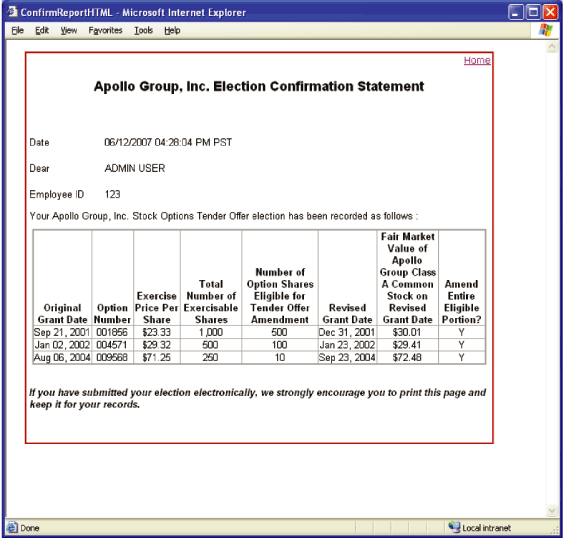Open the Favorites menu
This screenshot has height=538, width=564.
coord(105,31)
